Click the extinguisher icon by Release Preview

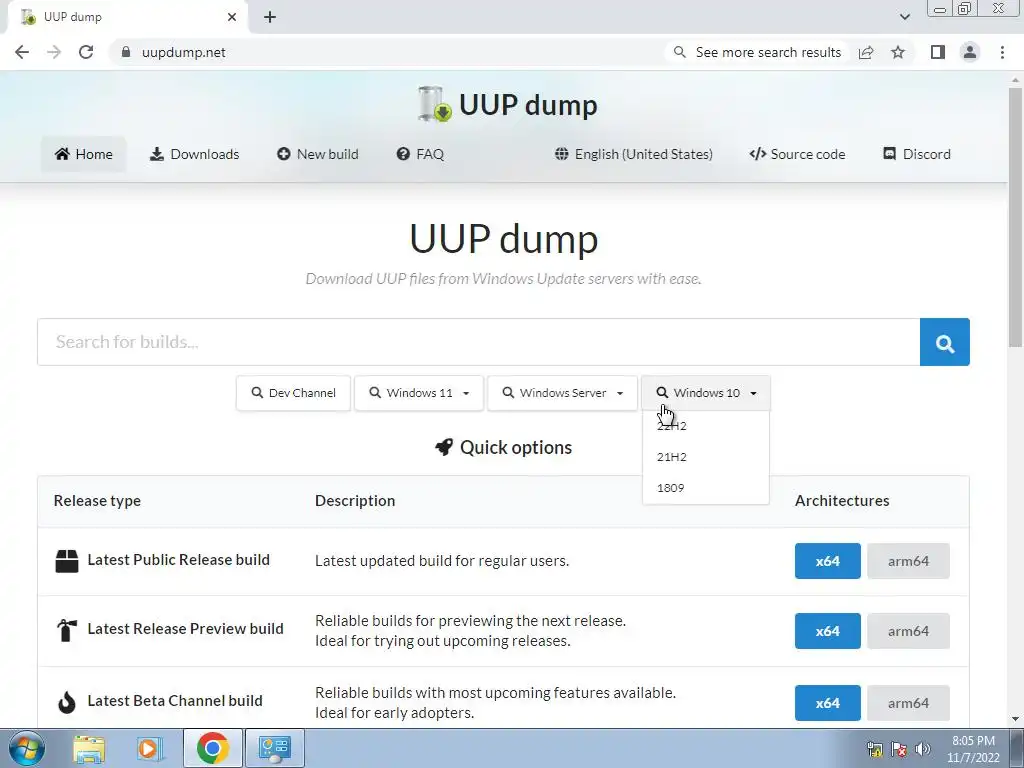pyautogui.click(x=67, y=630)
